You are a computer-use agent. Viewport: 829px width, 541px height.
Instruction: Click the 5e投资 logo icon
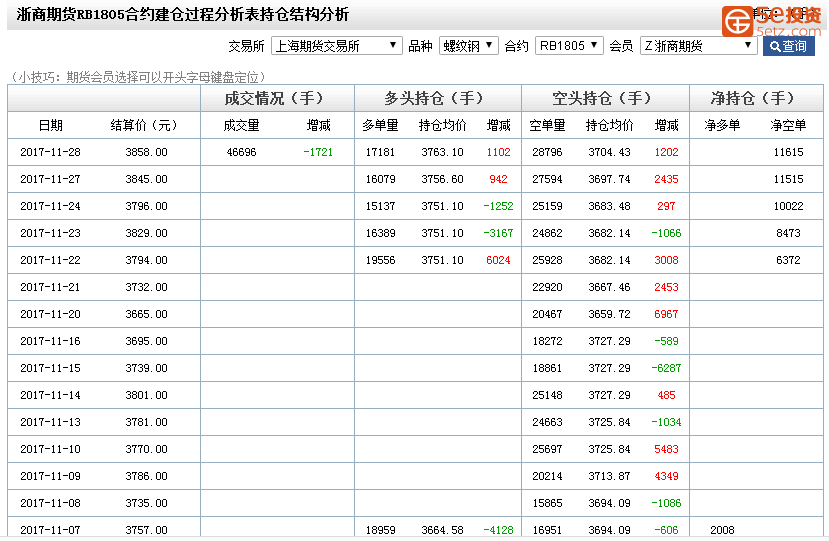[737, 22]
